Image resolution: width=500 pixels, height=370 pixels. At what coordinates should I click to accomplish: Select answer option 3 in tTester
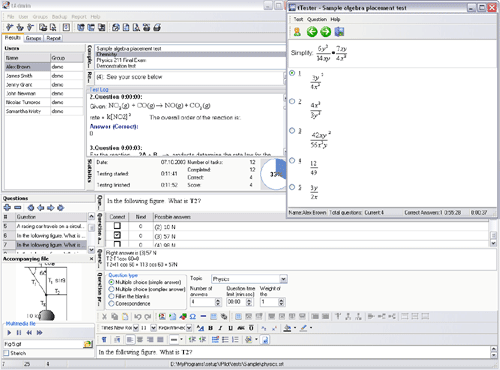[x=292, y=130]
